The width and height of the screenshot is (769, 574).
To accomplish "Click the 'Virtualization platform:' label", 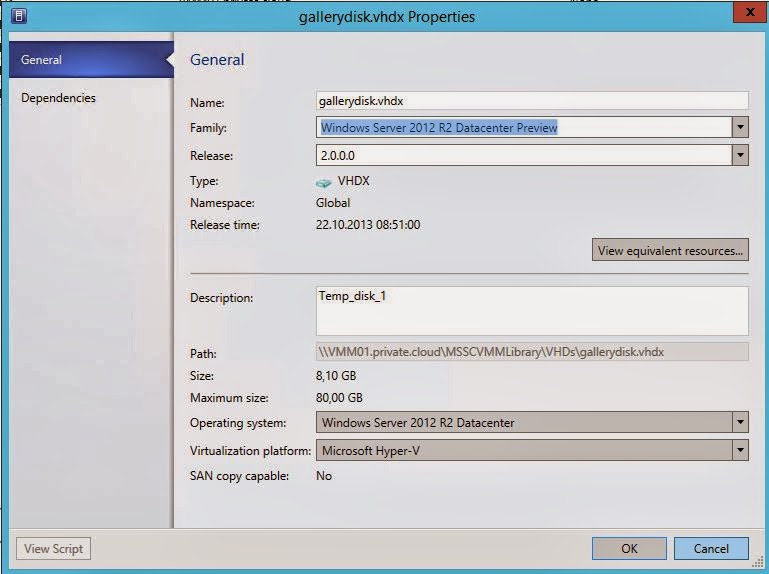I will click(x=250, y=451).
